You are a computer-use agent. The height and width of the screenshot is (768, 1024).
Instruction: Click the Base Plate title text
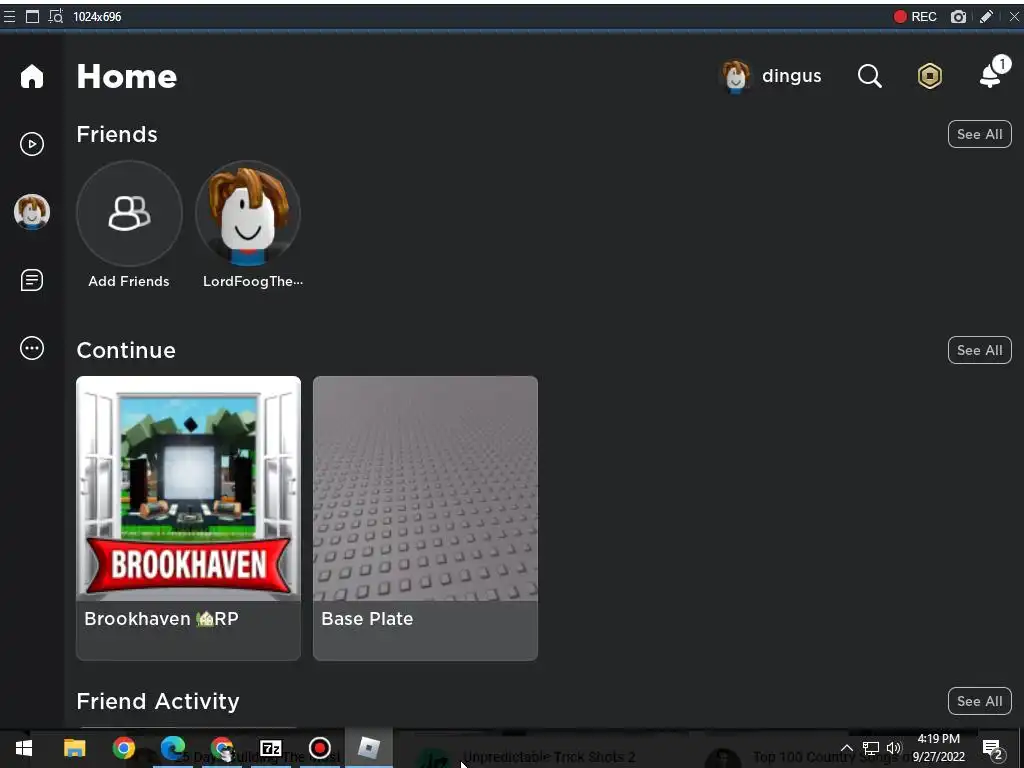coord(367,618)
